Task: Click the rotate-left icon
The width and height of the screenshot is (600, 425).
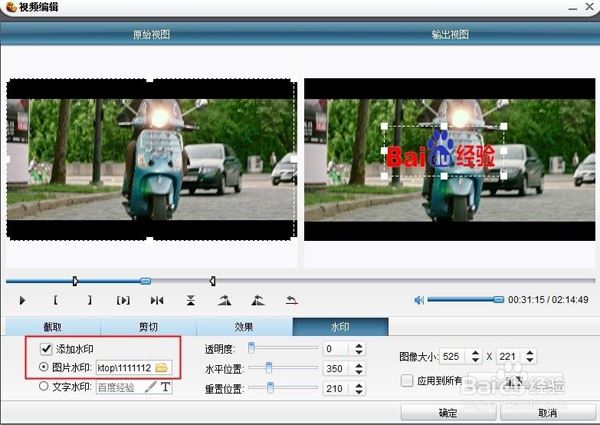Action: coord(258,300)
